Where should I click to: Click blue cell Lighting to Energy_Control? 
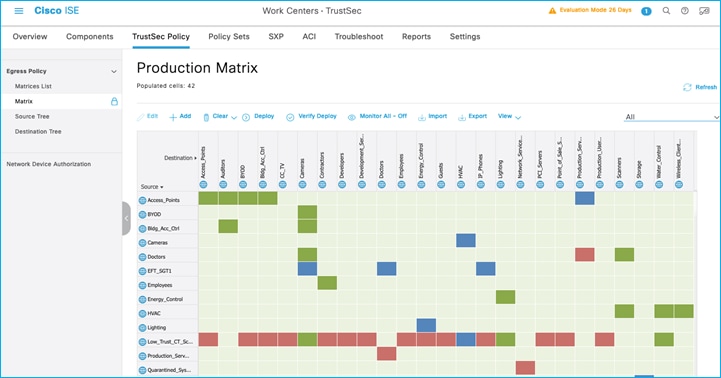[426, 326]
